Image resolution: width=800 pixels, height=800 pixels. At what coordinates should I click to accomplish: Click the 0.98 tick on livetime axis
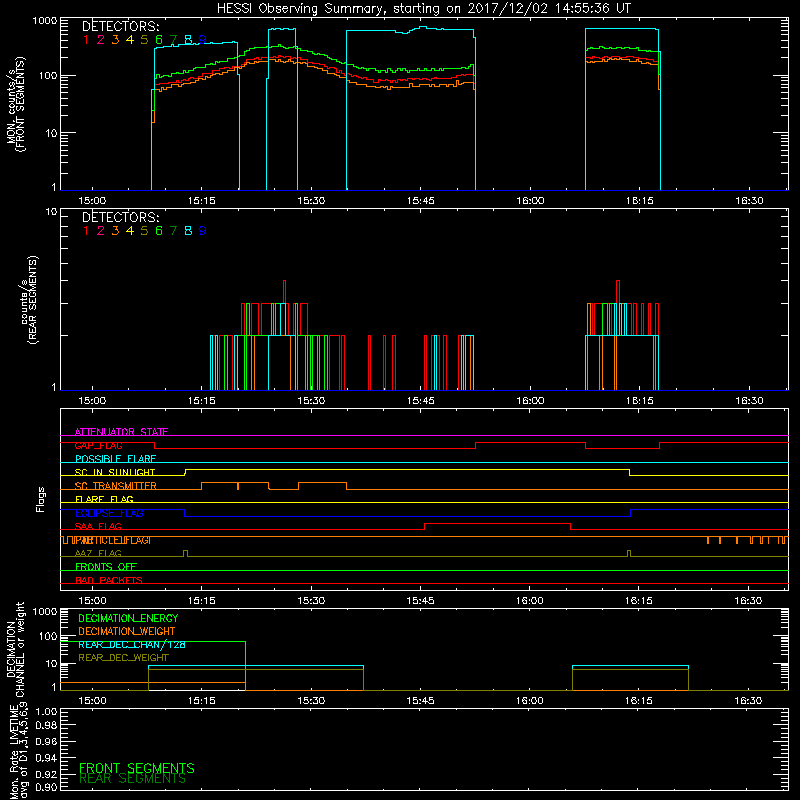(46, 726)
